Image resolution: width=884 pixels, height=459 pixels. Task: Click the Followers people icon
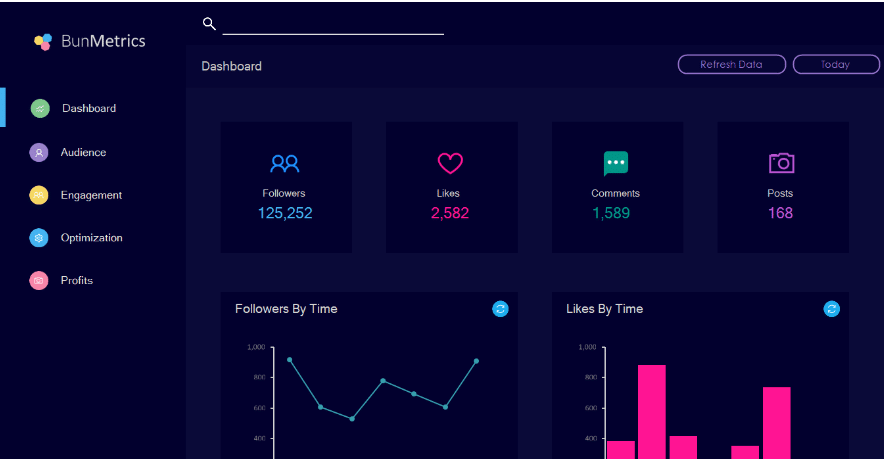tap(284, 163)
